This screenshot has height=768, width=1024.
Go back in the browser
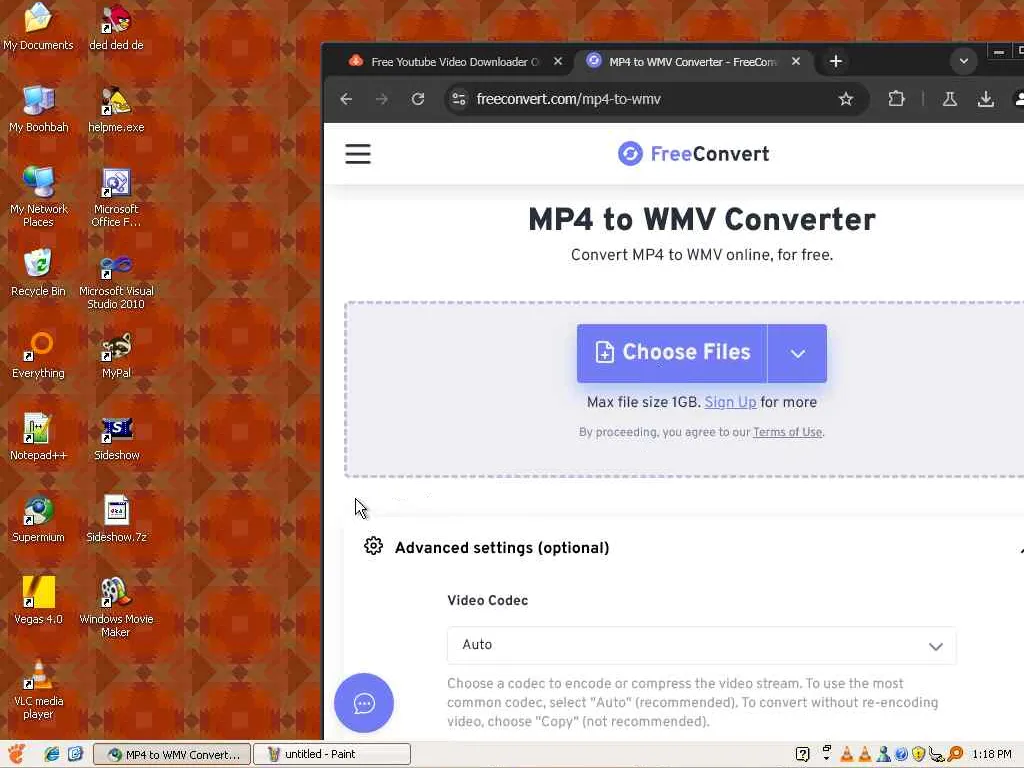(346, 99)
